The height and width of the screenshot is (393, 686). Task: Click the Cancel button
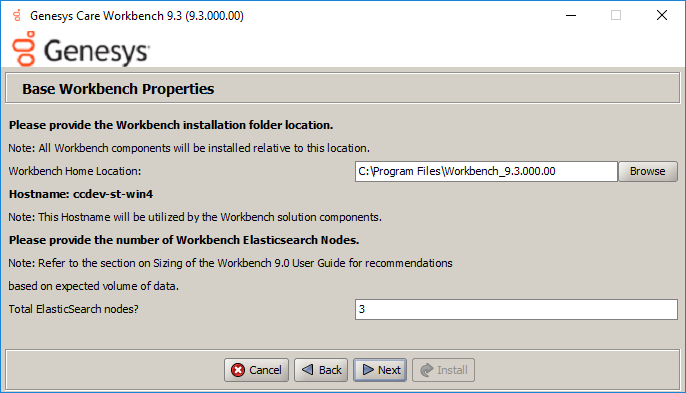[256, 370]
